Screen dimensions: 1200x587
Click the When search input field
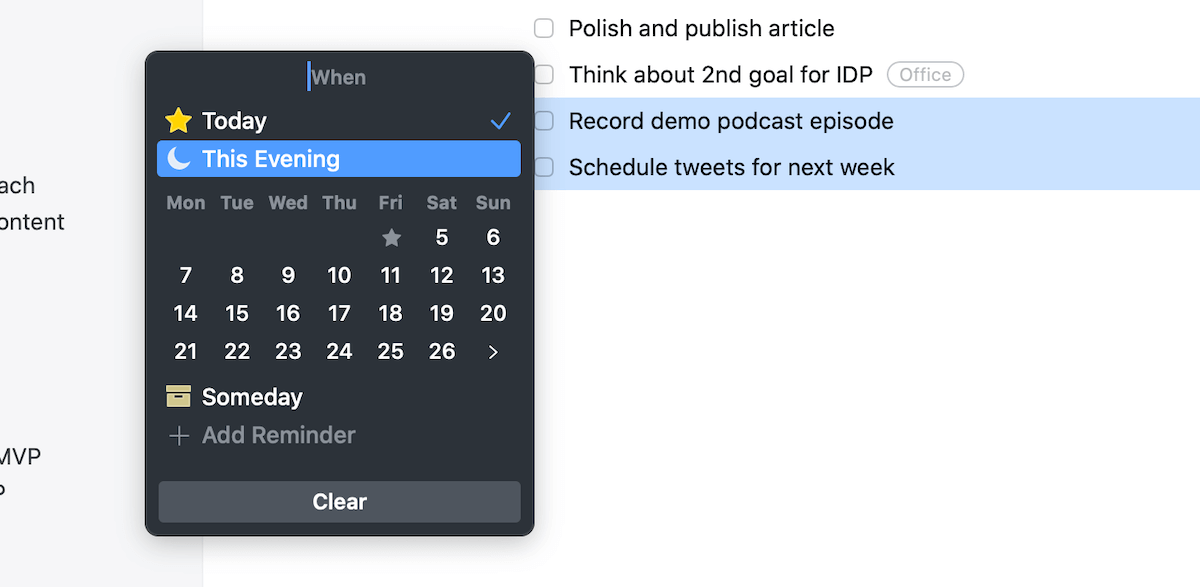[x=338, y=76]
